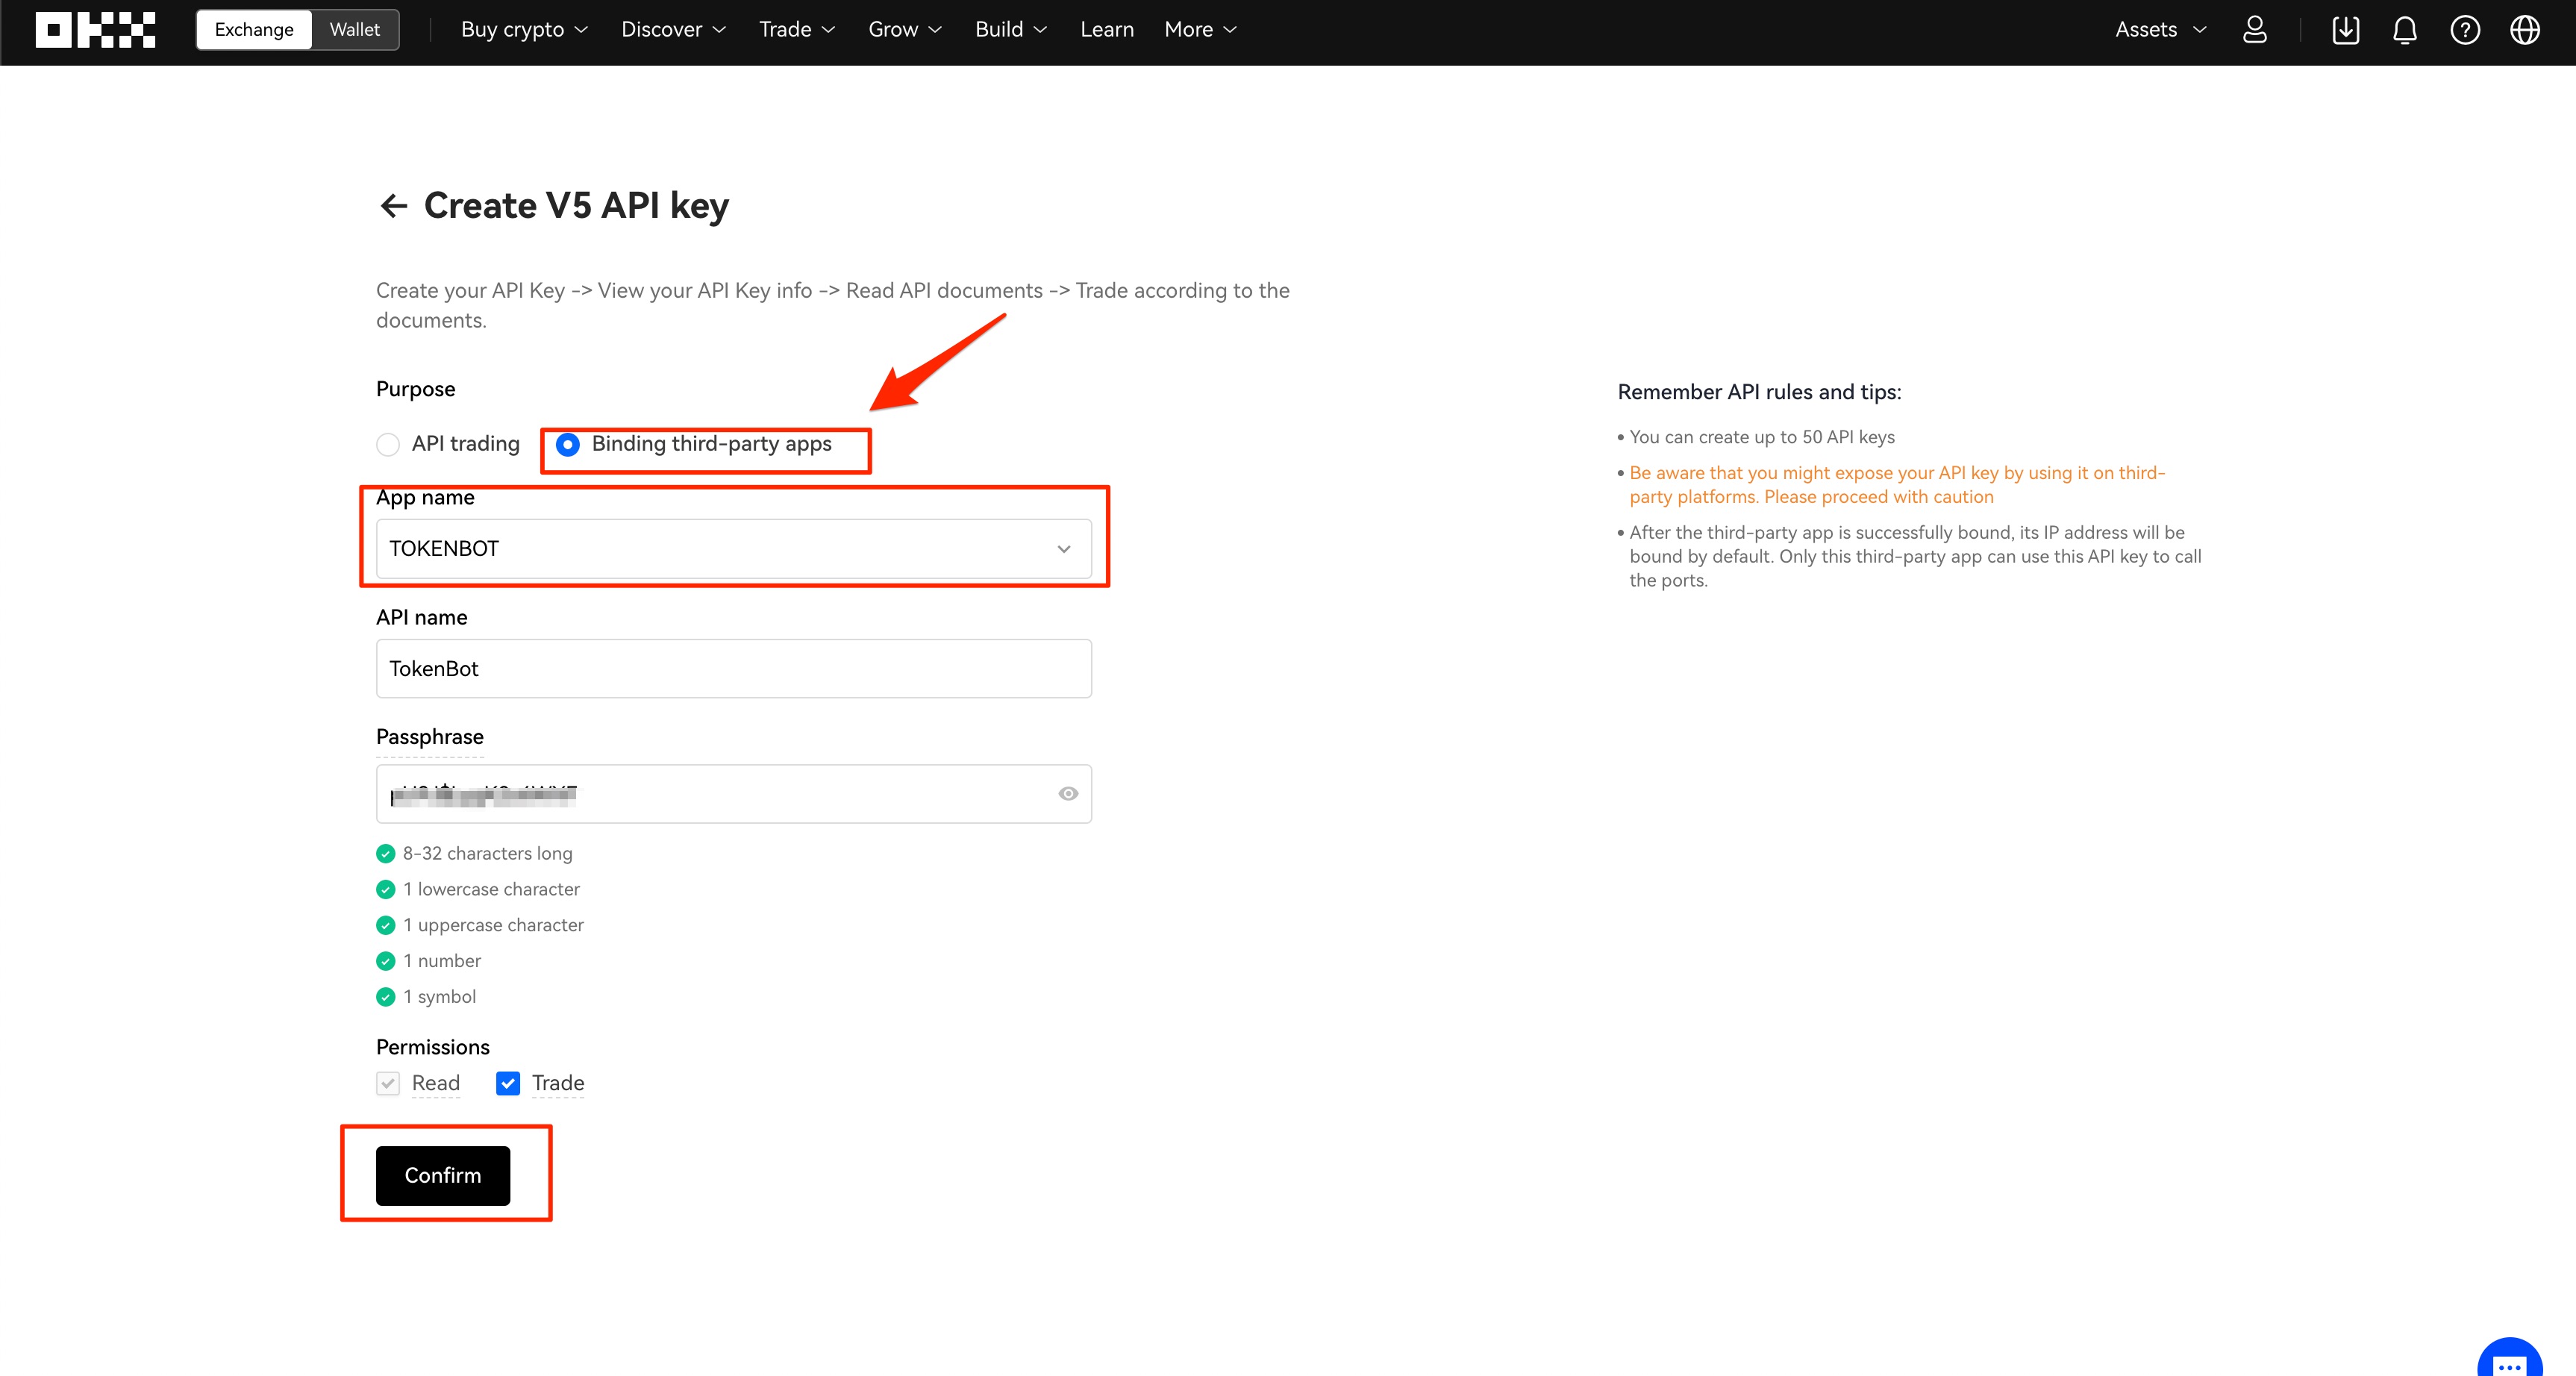This screenshot has height=1376, width=2576.
Task: Open the notifications bell
Action: tap(2405, 30)
